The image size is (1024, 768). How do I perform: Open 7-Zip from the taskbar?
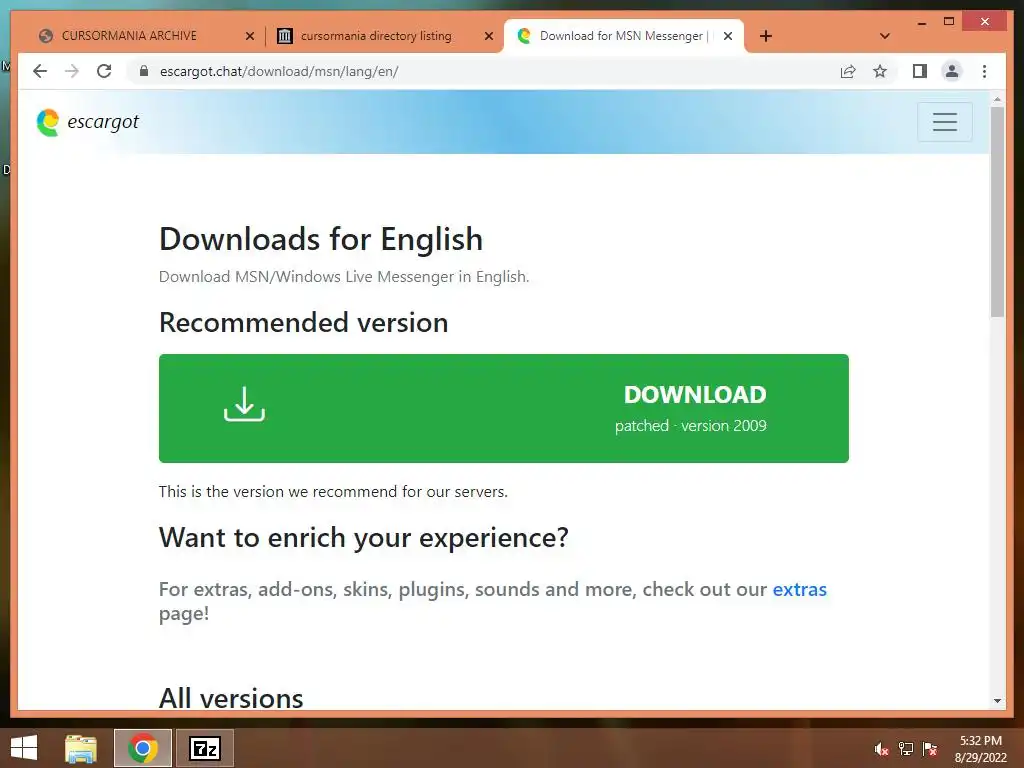(x=205, y=748)
